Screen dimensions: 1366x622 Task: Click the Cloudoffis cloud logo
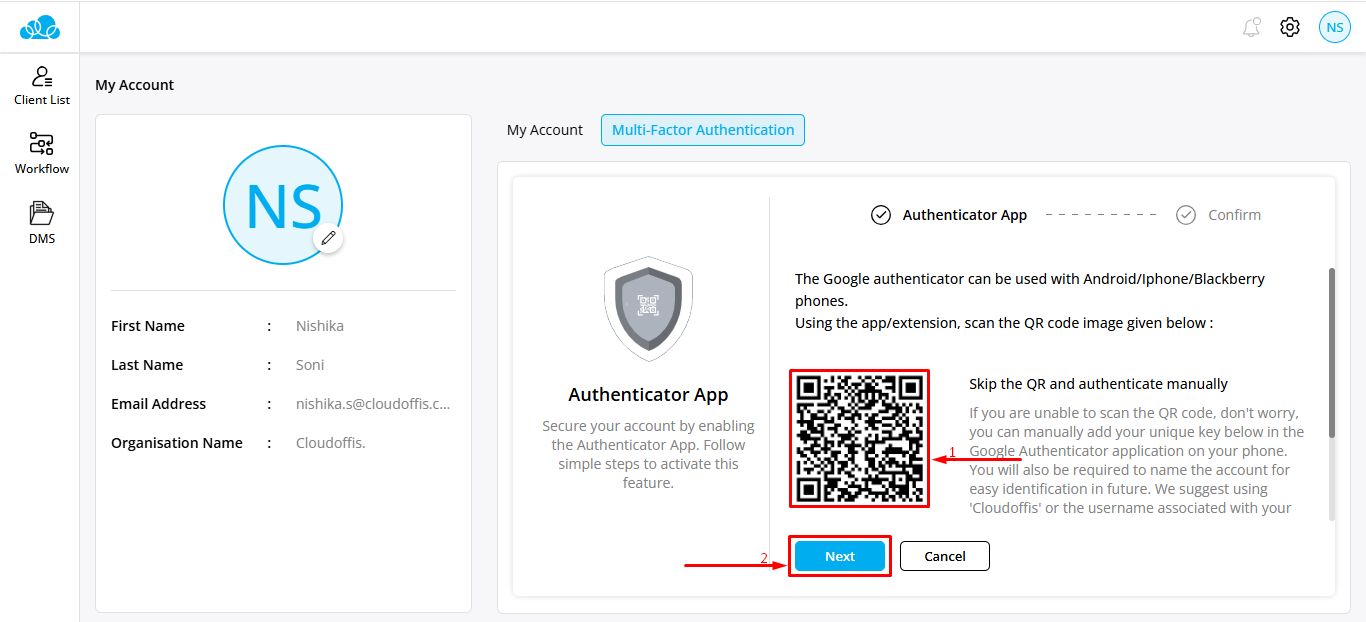[40, 28]
